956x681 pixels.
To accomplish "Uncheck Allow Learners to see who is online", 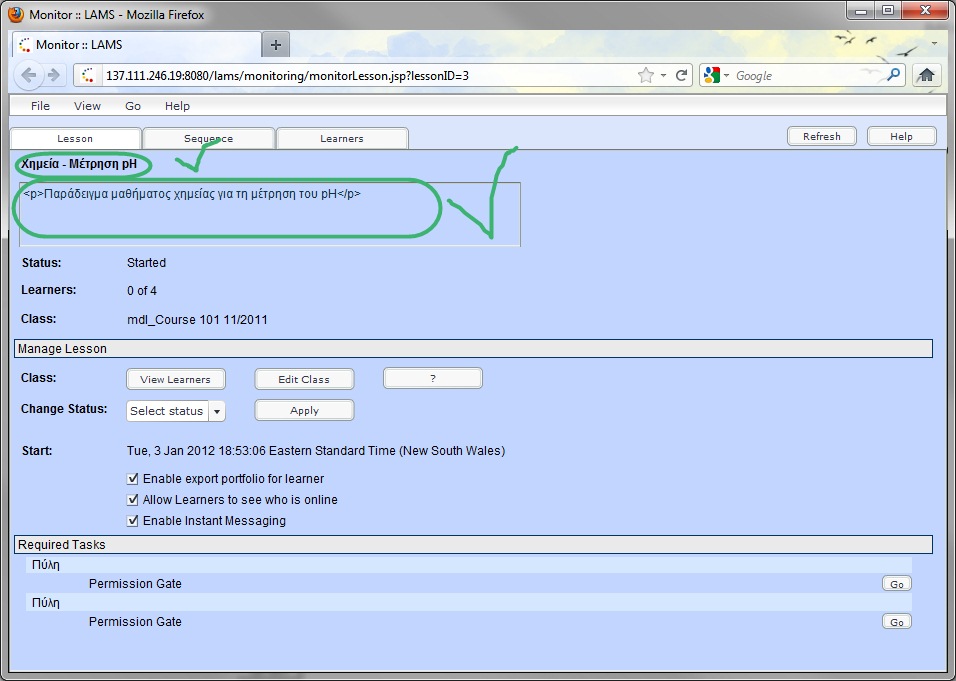I will click(x=133, y=500).
